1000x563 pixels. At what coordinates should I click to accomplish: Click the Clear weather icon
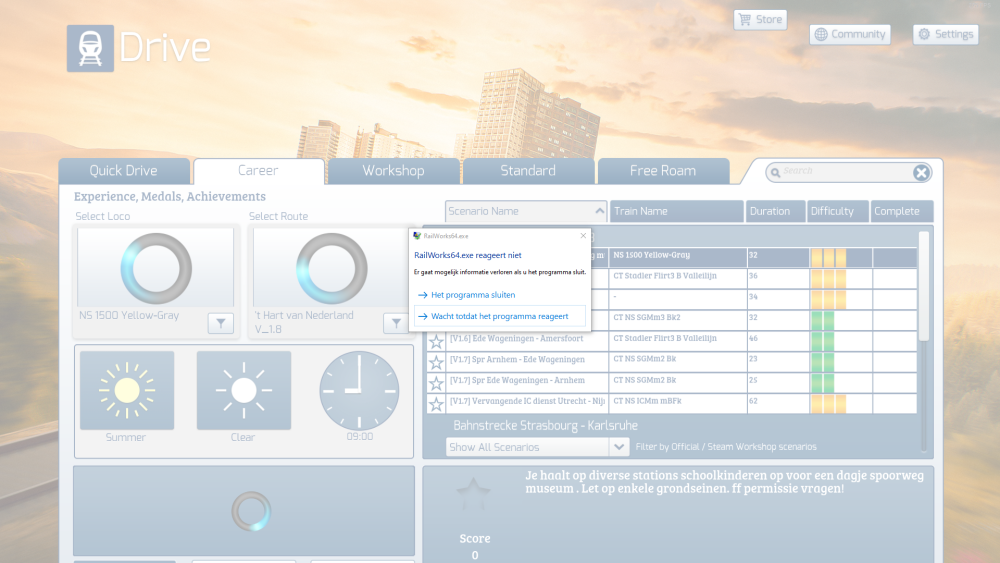pyautogui.click(x=243, y=390)
